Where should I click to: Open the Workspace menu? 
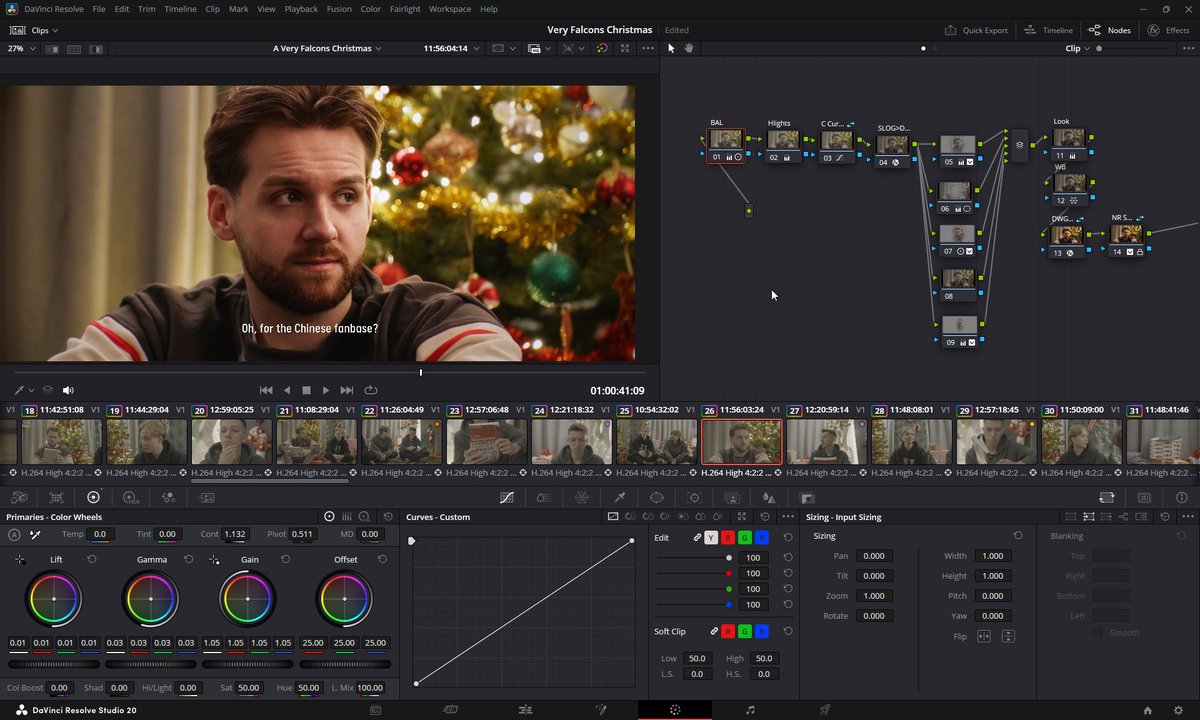click(x=450, y=9)
